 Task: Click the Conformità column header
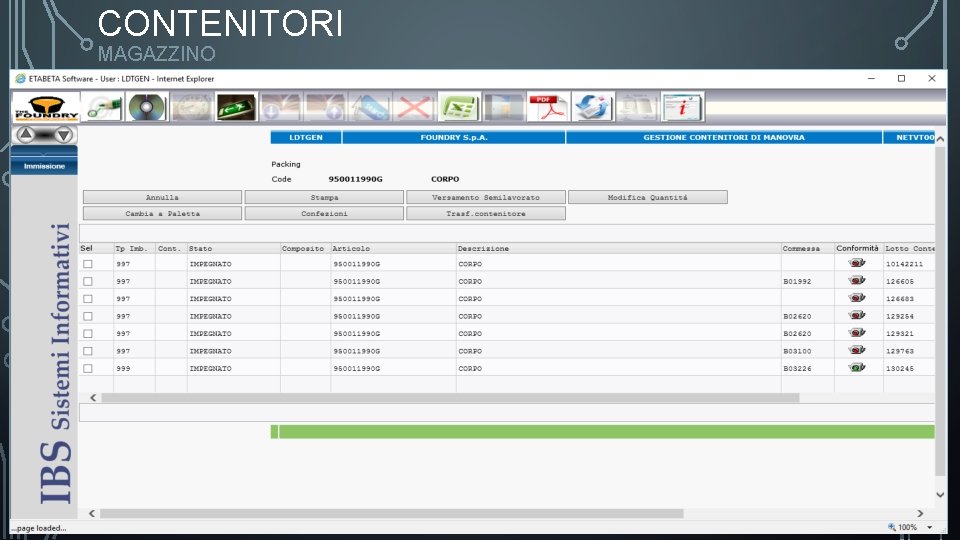pos(857,249)
